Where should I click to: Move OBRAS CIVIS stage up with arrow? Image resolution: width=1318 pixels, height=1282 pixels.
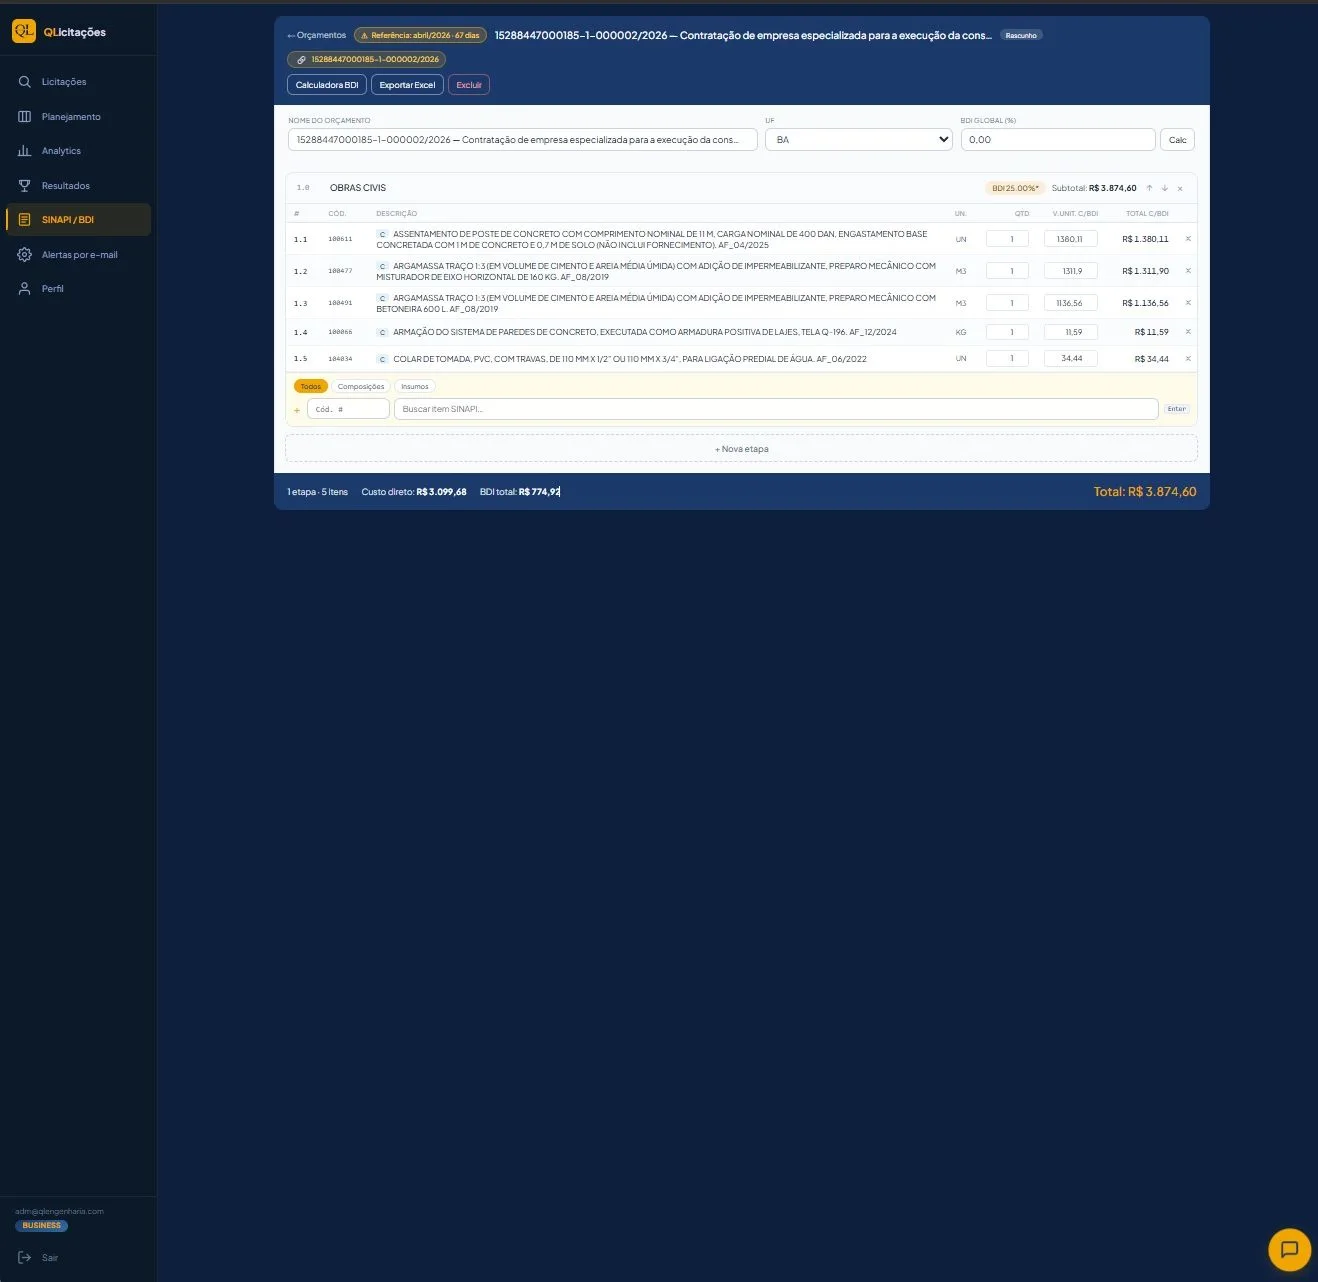click(1149, 188)
